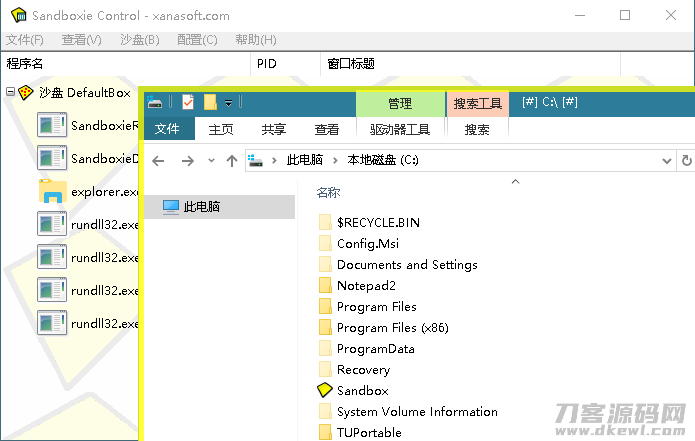
Task: Switch to the 共享 ribbon tab
Action: 273,129
